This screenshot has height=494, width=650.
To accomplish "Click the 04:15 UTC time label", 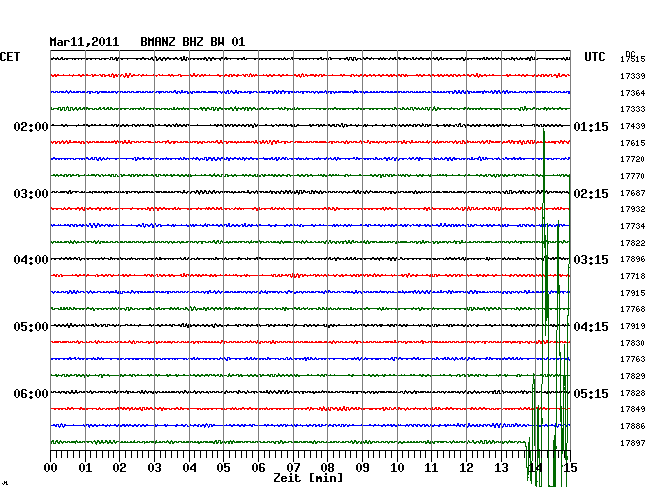I will [x=591, y=327].
